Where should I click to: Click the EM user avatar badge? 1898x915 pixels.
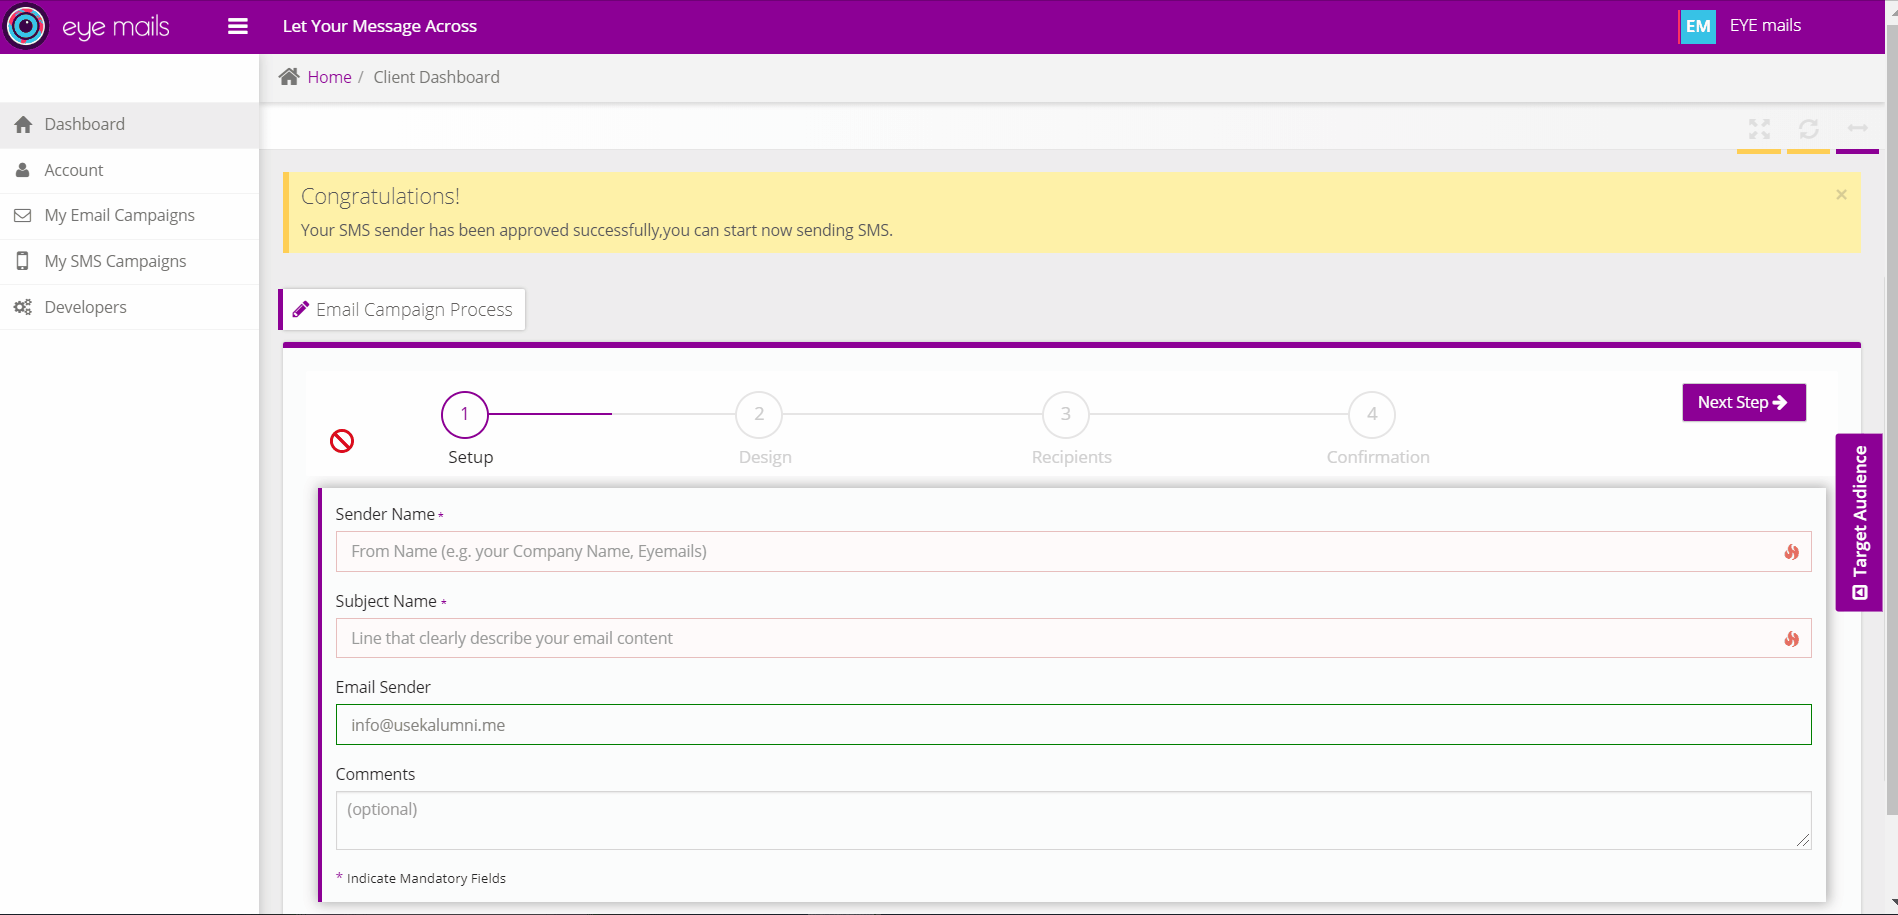pyautogui.click(x=1698, y=26)
